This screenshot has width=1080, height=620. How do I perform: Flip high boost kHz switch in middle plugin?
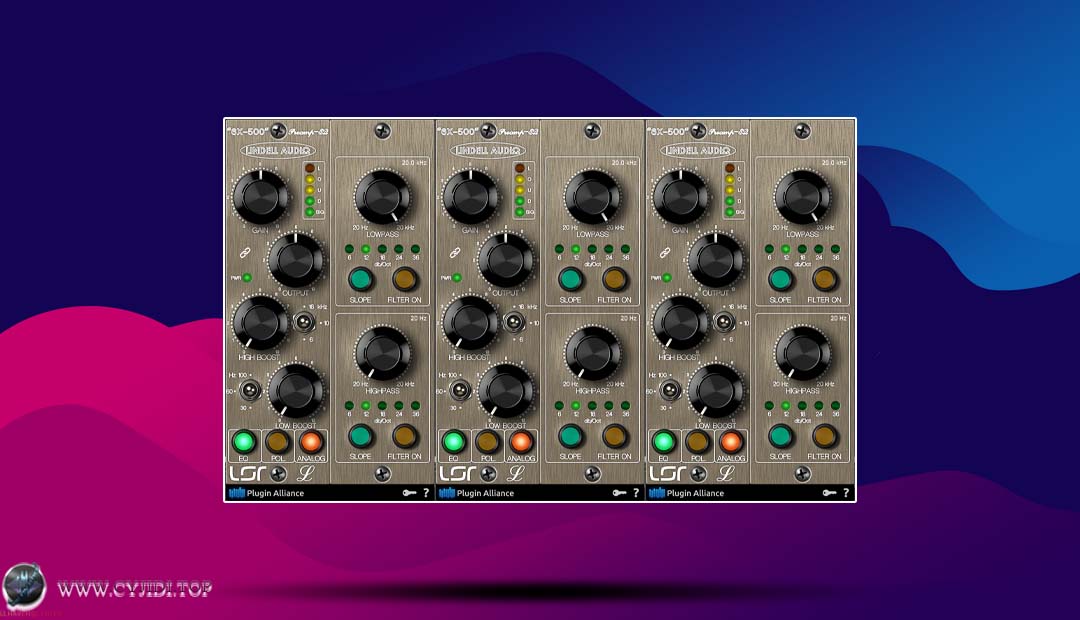coord(514,322)
